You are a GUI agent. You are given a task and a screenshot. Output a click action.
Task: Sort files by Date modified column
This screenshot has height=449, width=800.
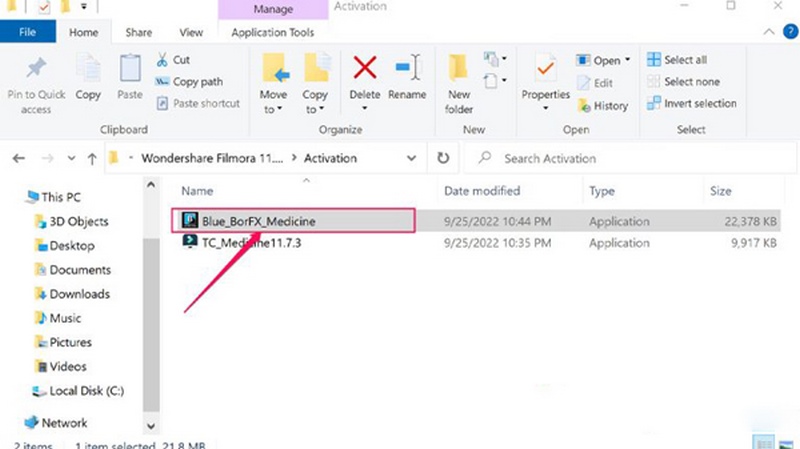(482, 191)
